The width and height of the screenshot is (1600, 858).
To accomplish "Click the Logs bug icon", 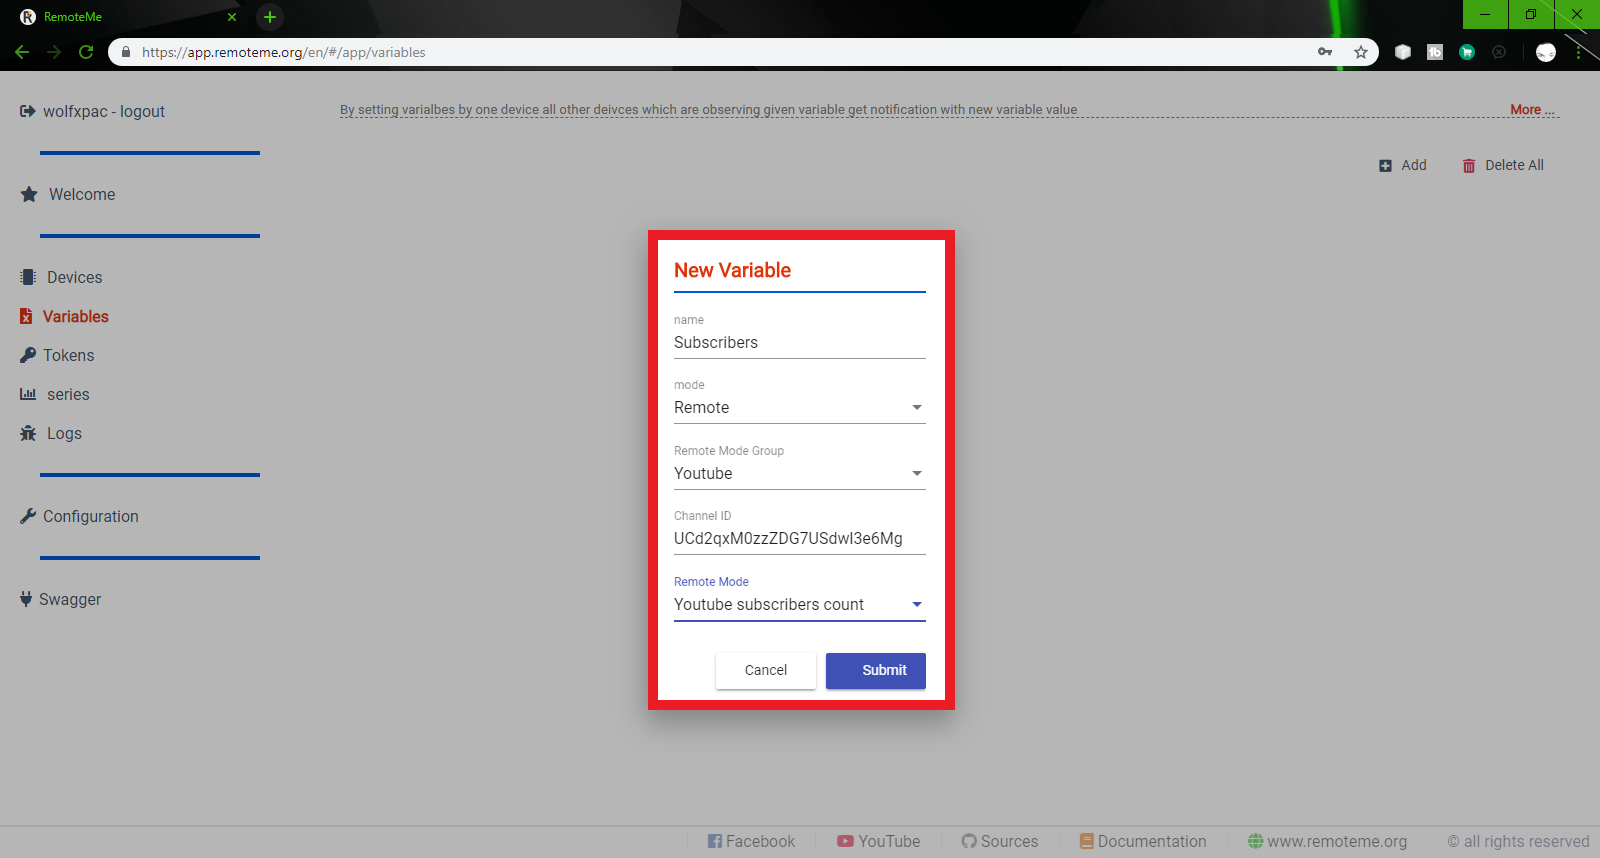I will (x=28, y=433).
